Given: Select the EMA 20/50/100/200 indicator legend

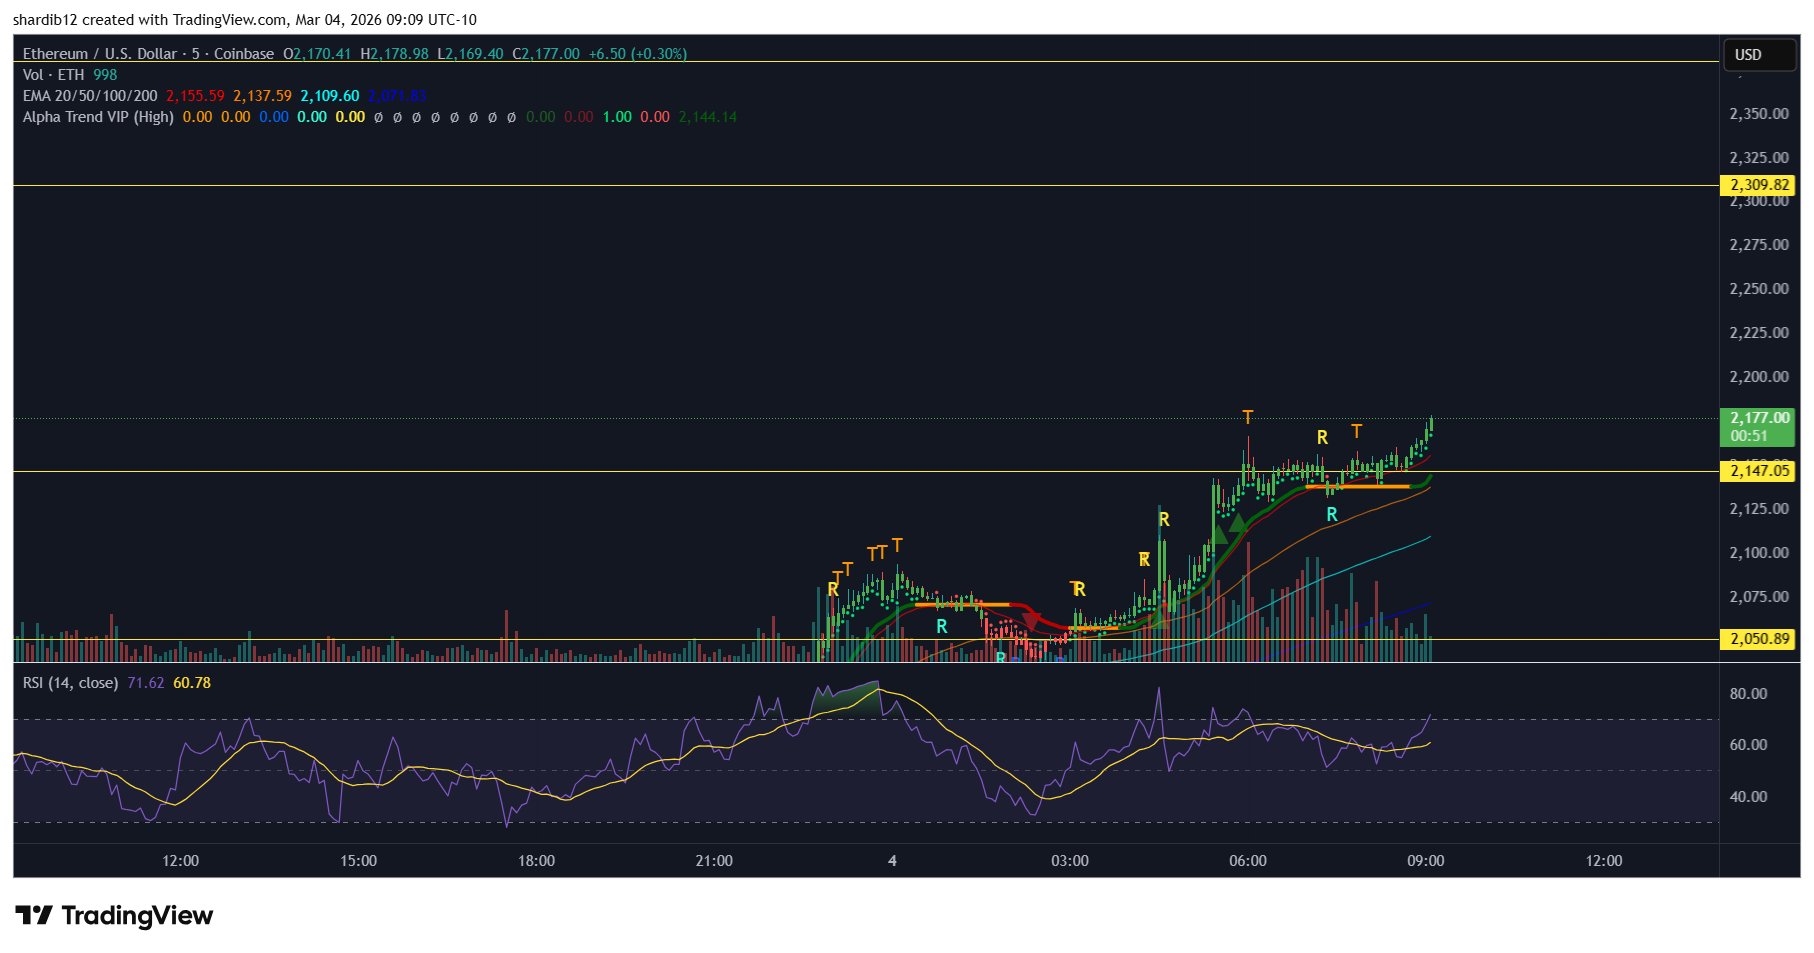Looking at the screenshot, I should tap(90, 96).
